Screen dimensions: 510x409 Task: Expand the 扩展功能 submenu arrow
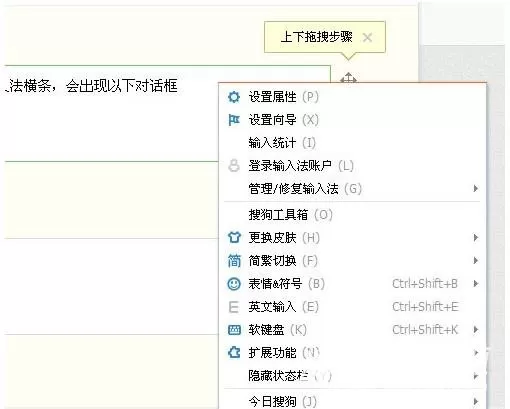[x=476, y=353]
